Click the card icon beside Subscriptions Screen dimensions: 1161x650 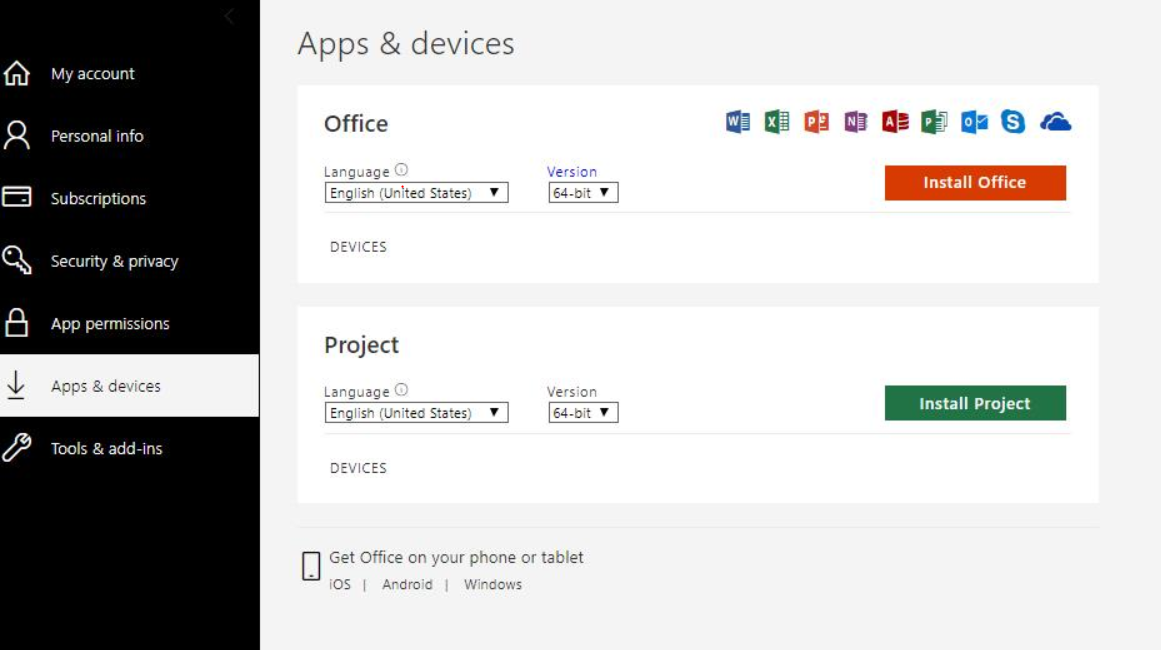(x=16, y=197)
